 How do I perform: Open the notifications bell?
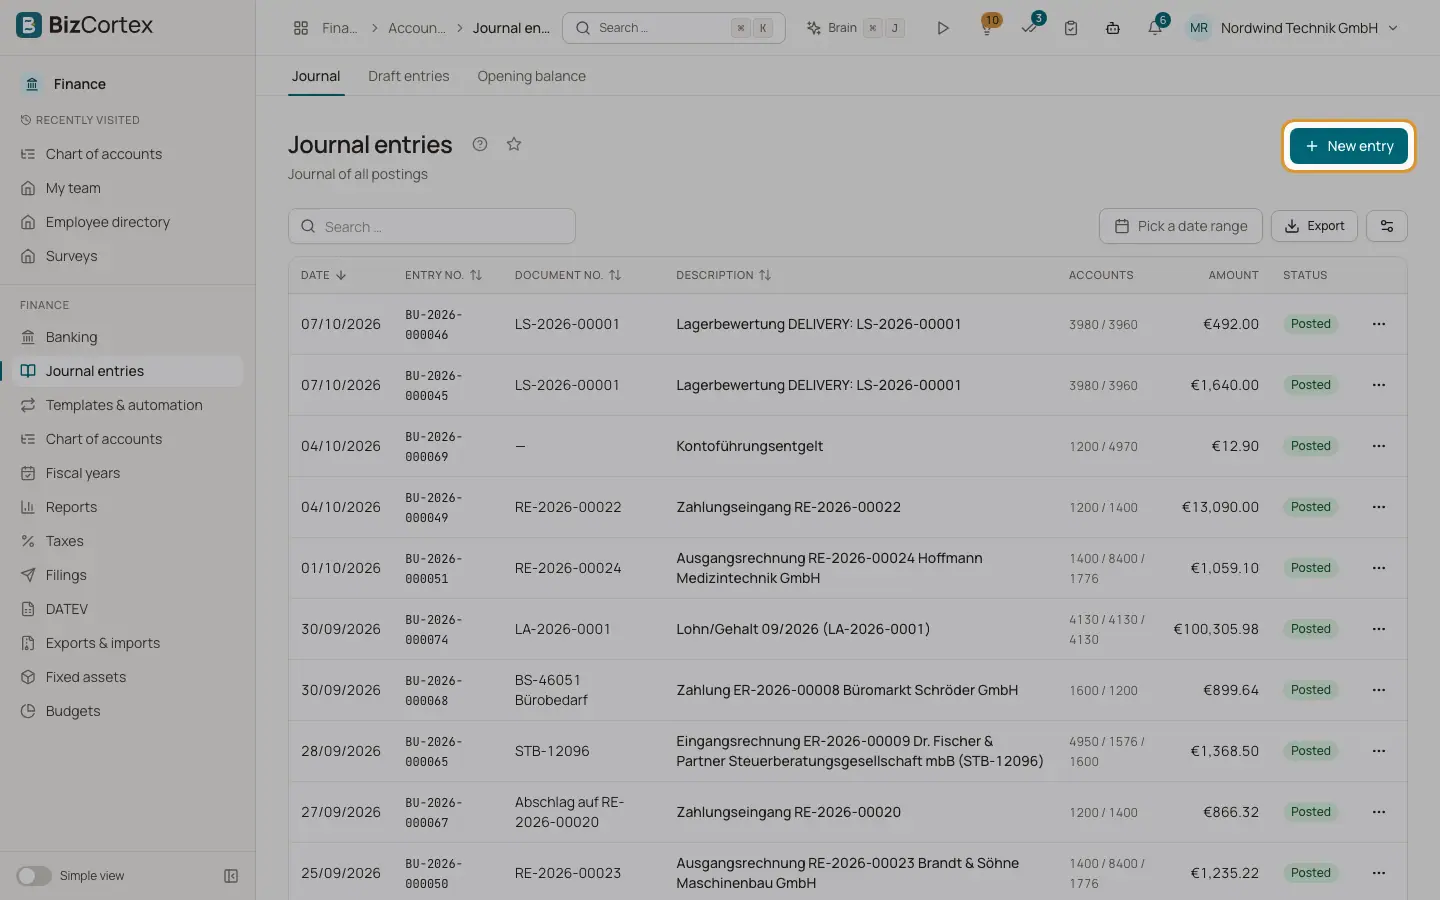[1155, 28]
